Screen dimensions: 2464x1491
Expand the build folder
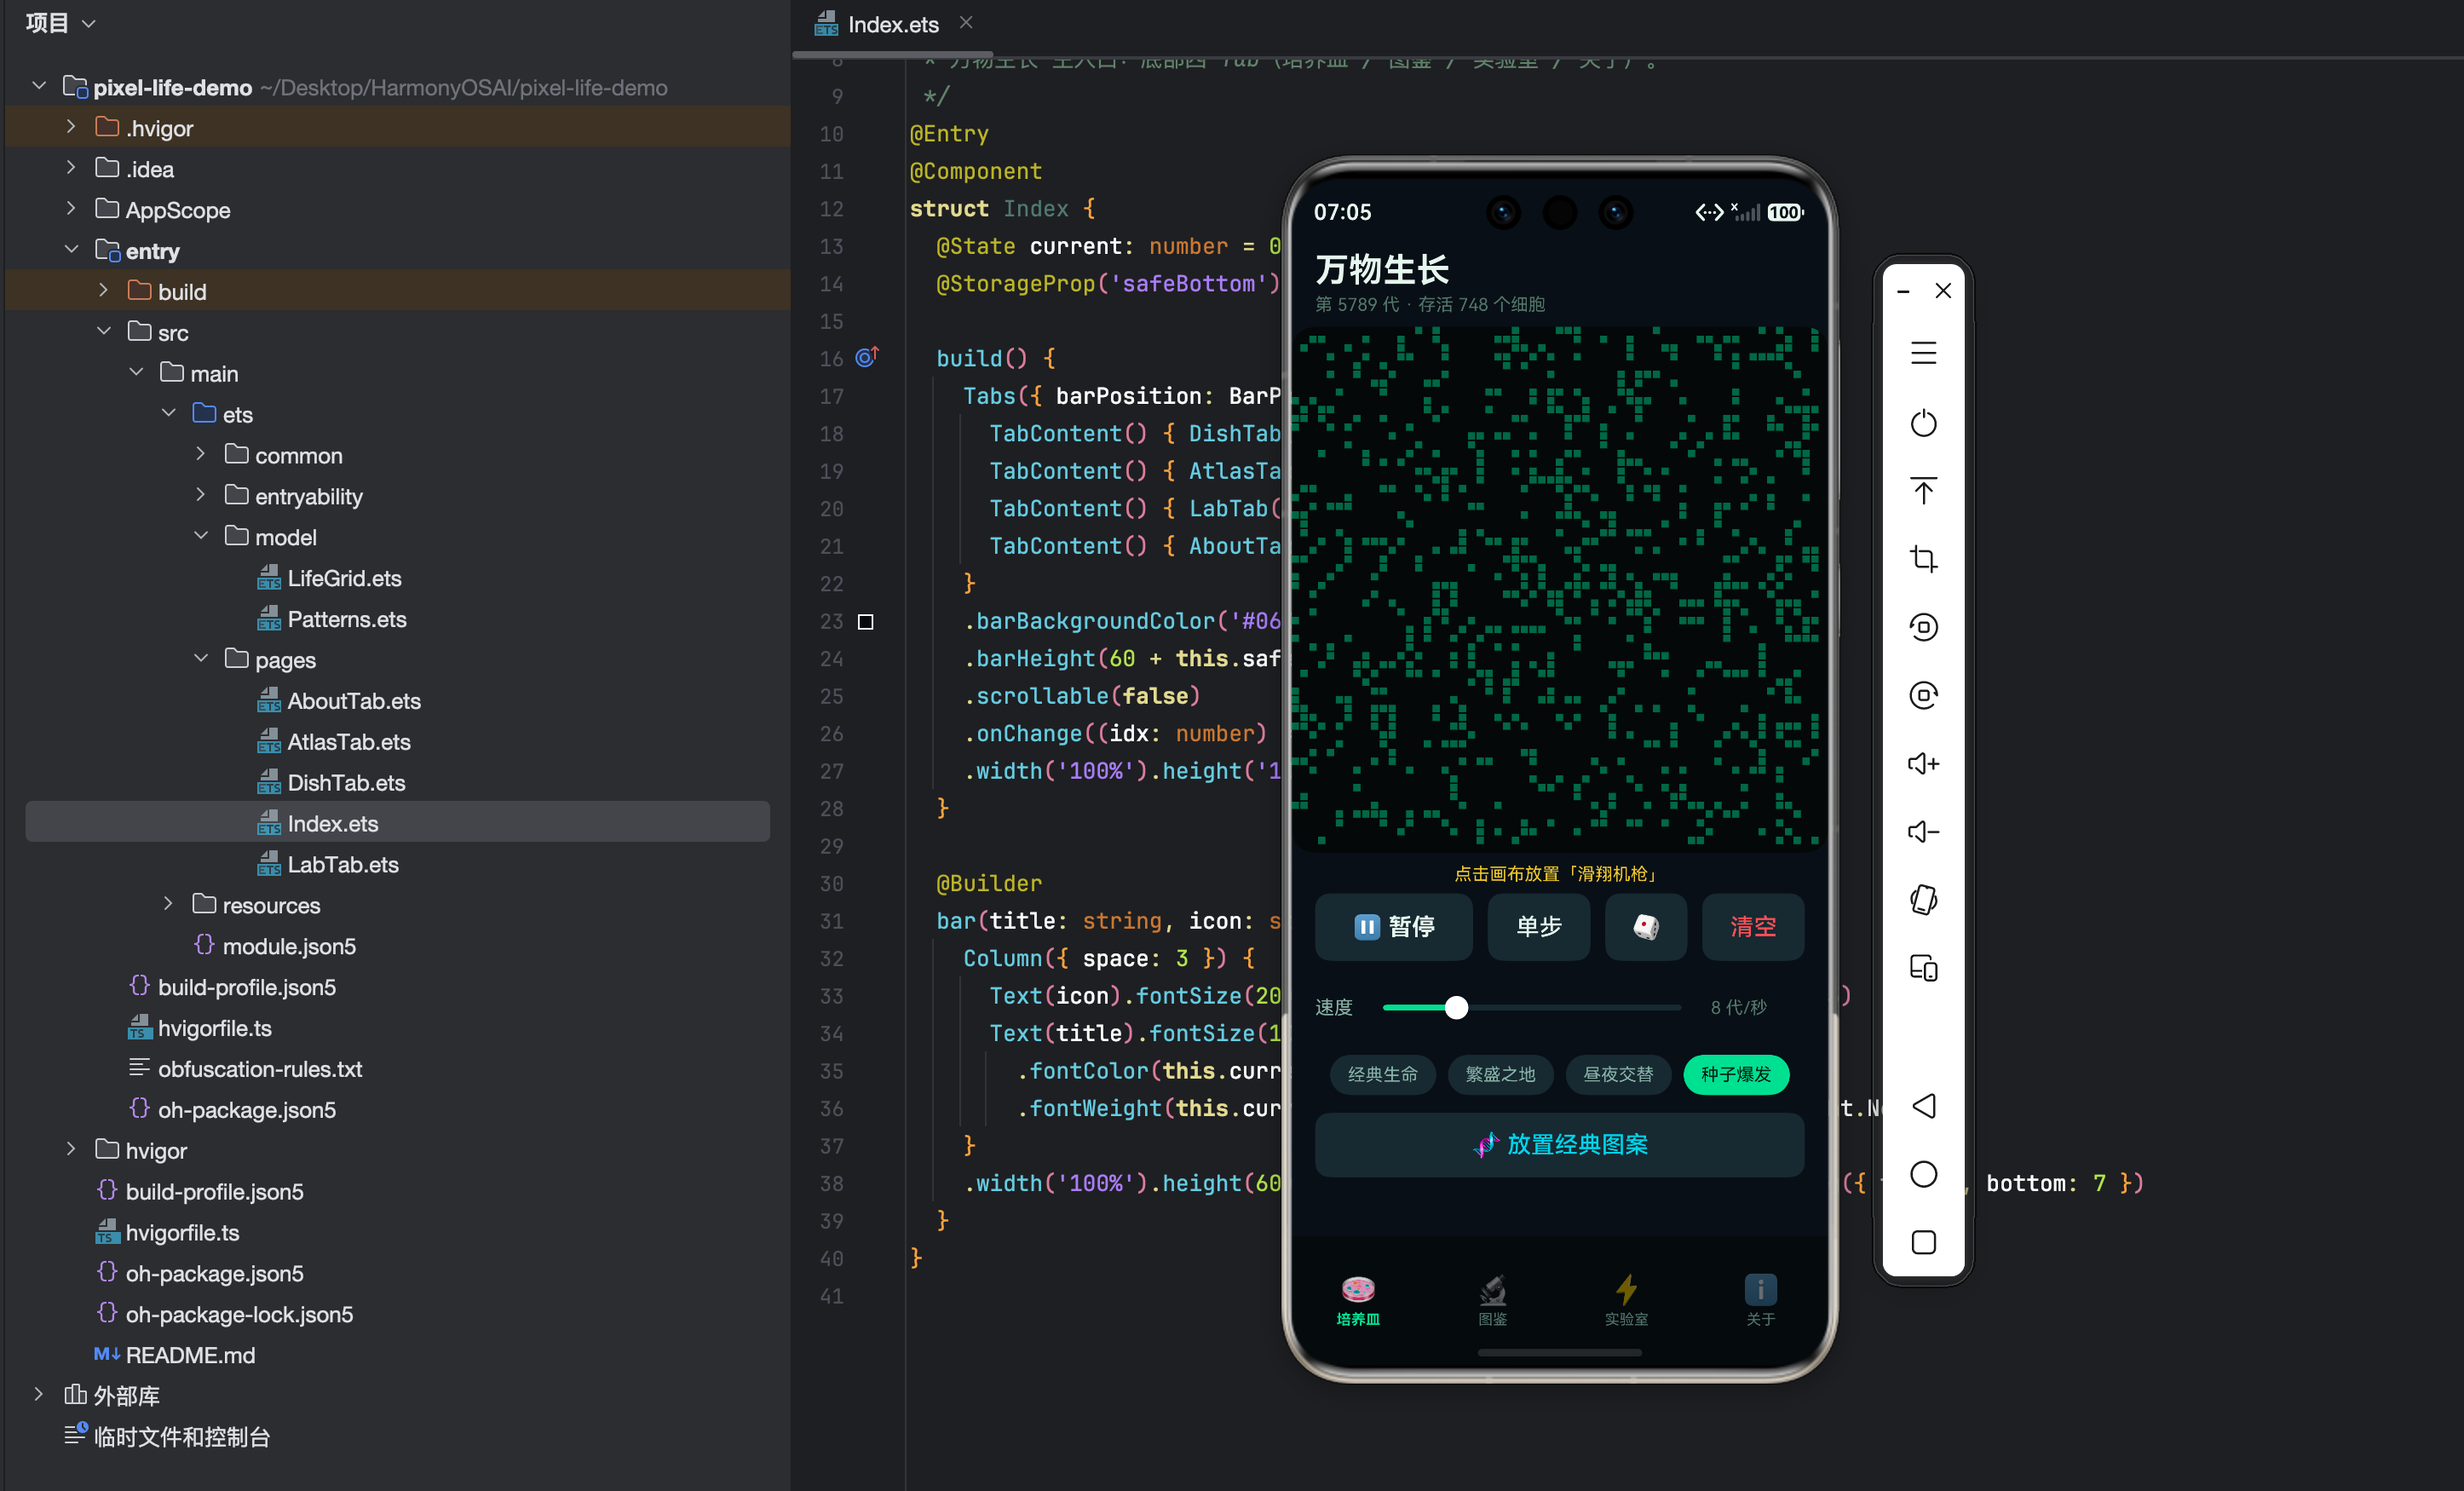click(103, 291)
